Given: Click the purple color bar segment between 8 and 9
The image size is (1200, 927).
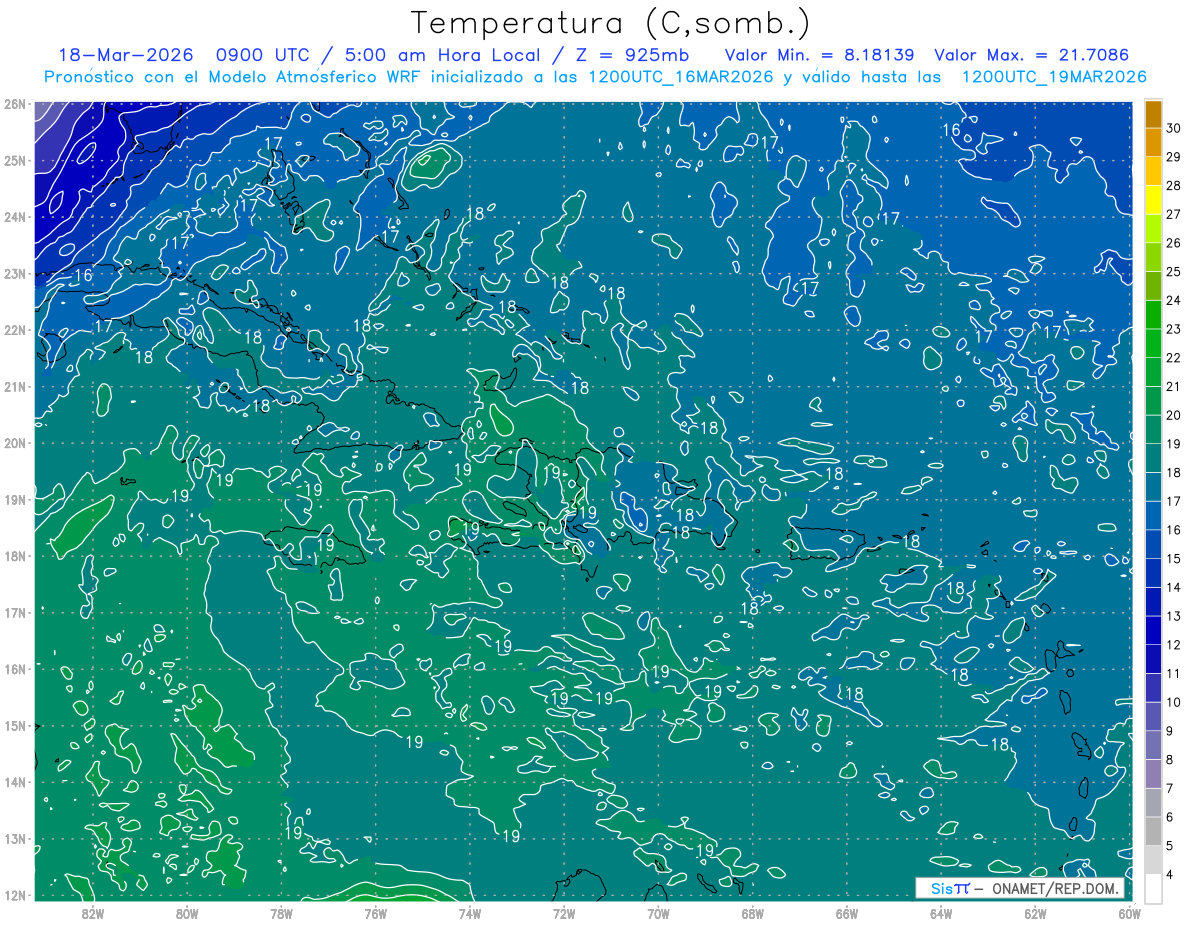Looking at the screenshot, I should click(1153, 745).
